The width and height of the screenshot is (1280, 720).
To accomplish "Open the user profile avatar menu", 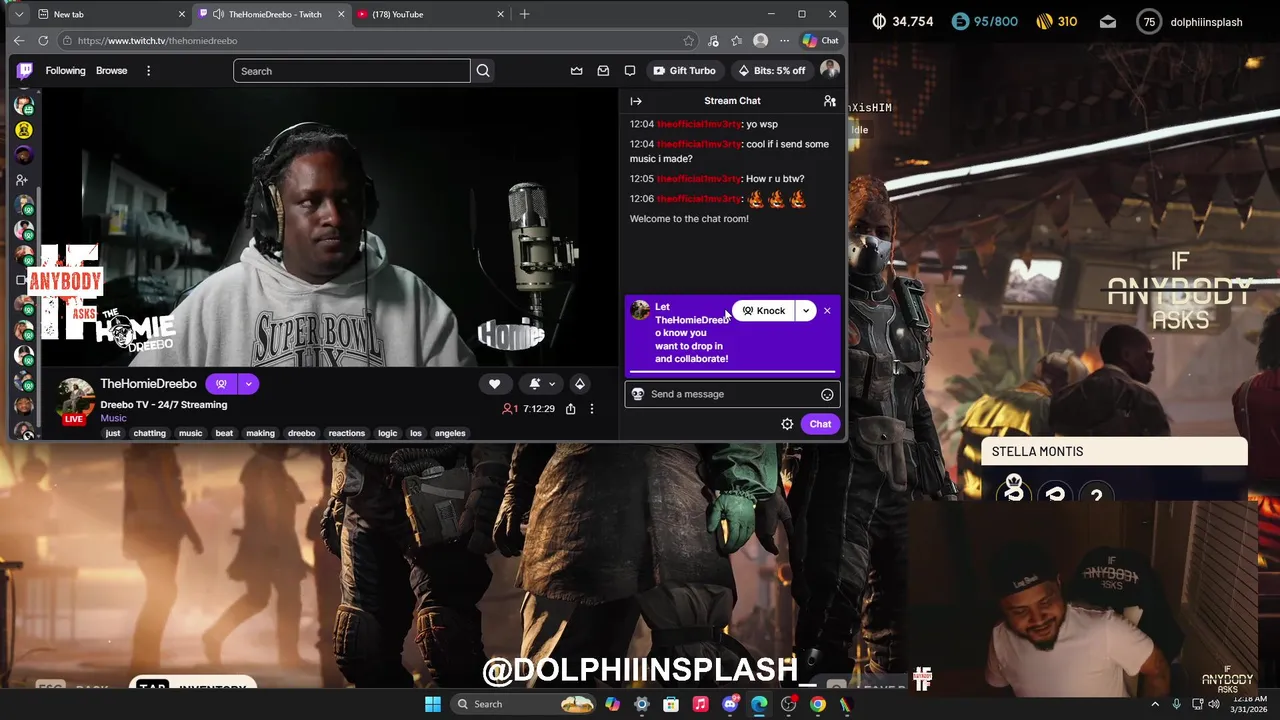I will point(829,70).
